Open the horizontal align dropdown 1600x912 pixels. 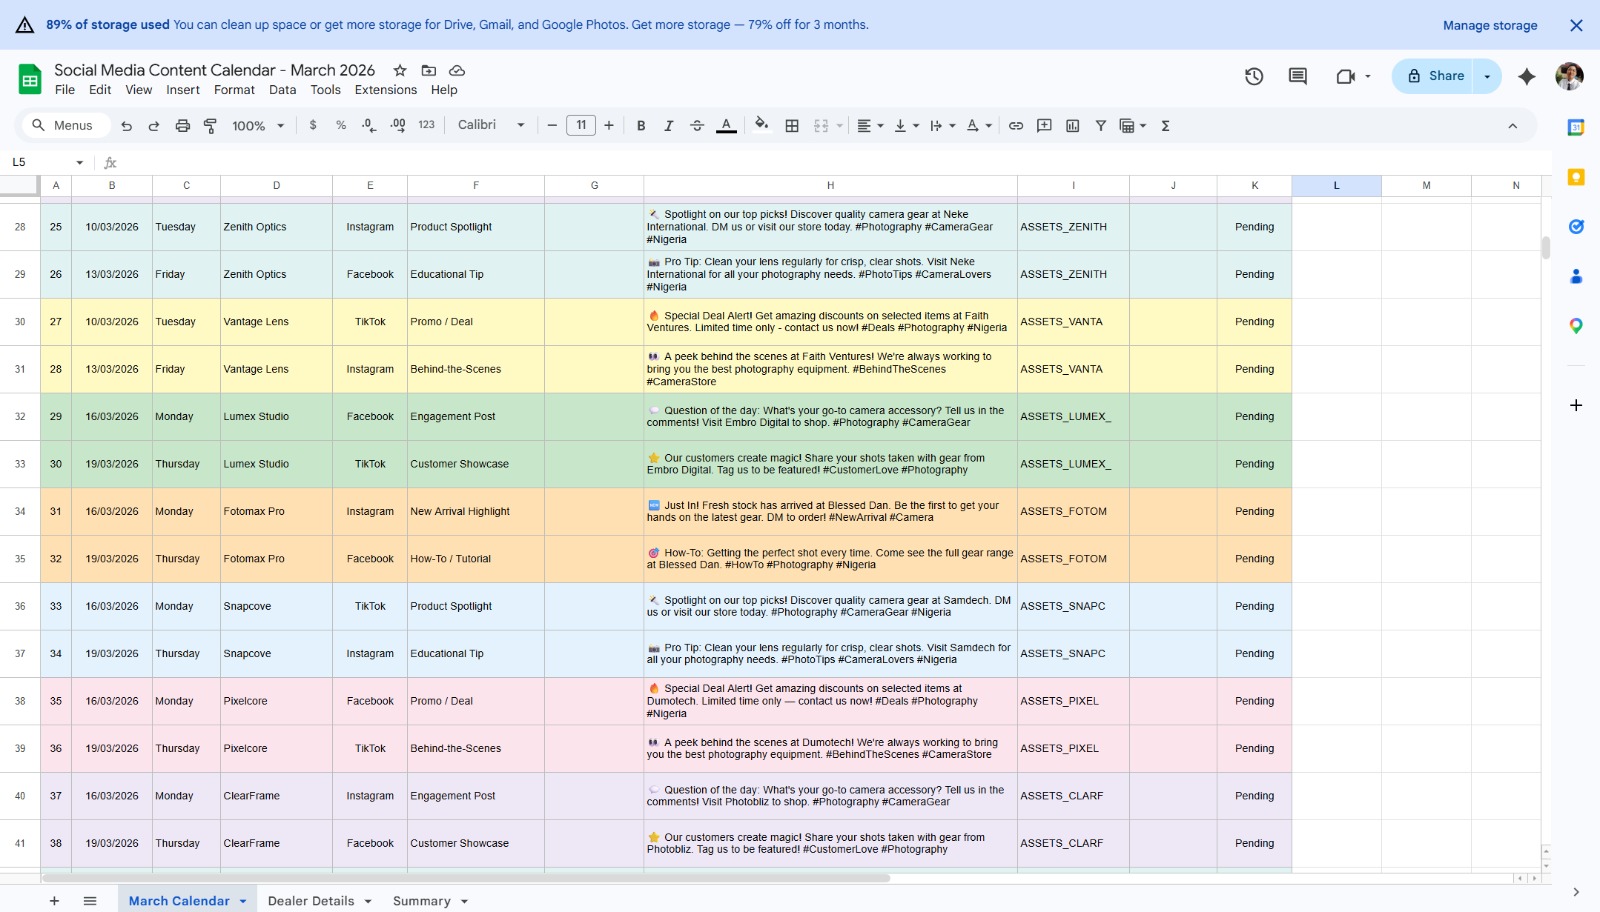870,126
